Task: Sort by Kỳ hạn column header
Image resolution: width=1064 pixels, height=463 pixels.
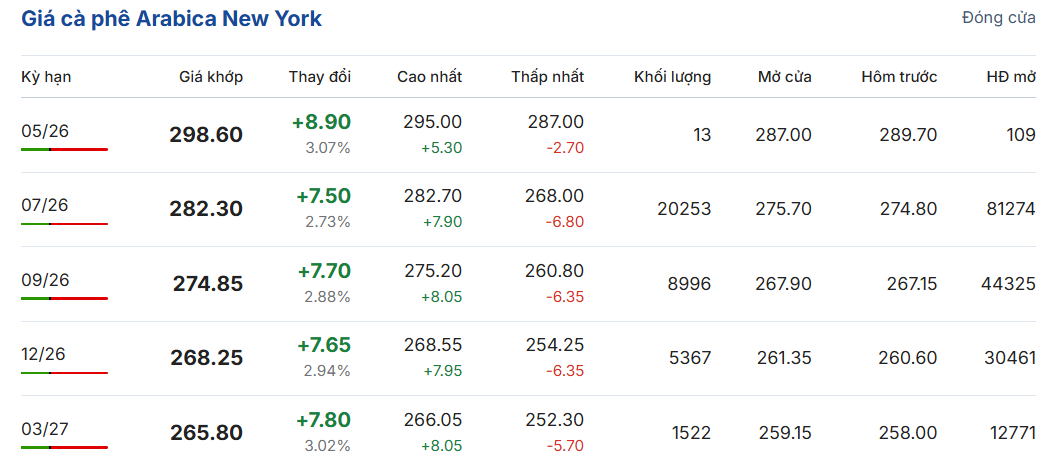Action: tap(46, 77)
